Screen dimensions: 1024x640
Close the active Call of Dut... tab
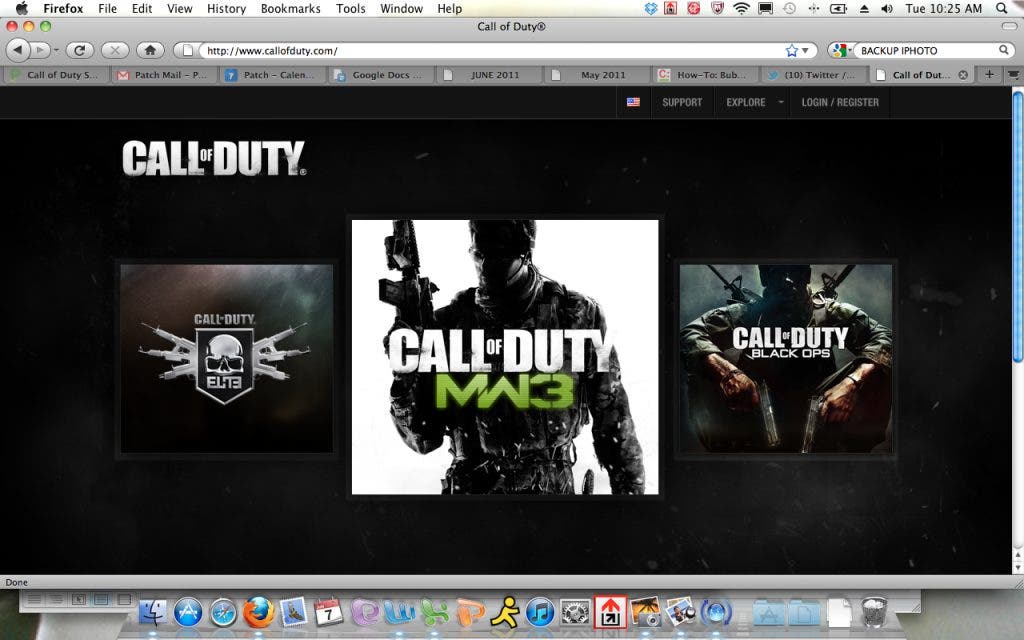[x=963, y=75]
